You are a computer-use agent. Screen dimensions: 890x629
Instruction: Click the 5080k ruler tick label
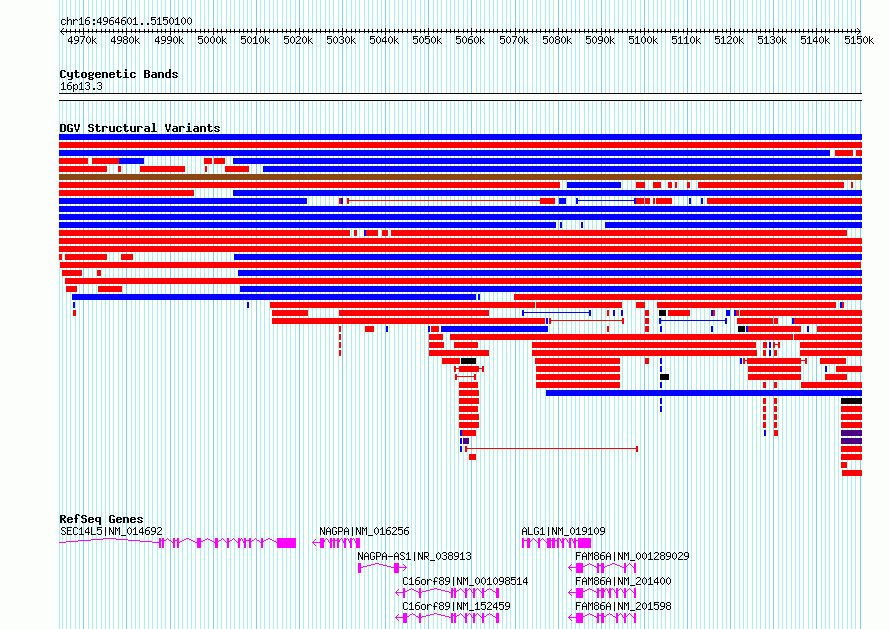click(557, 40)
